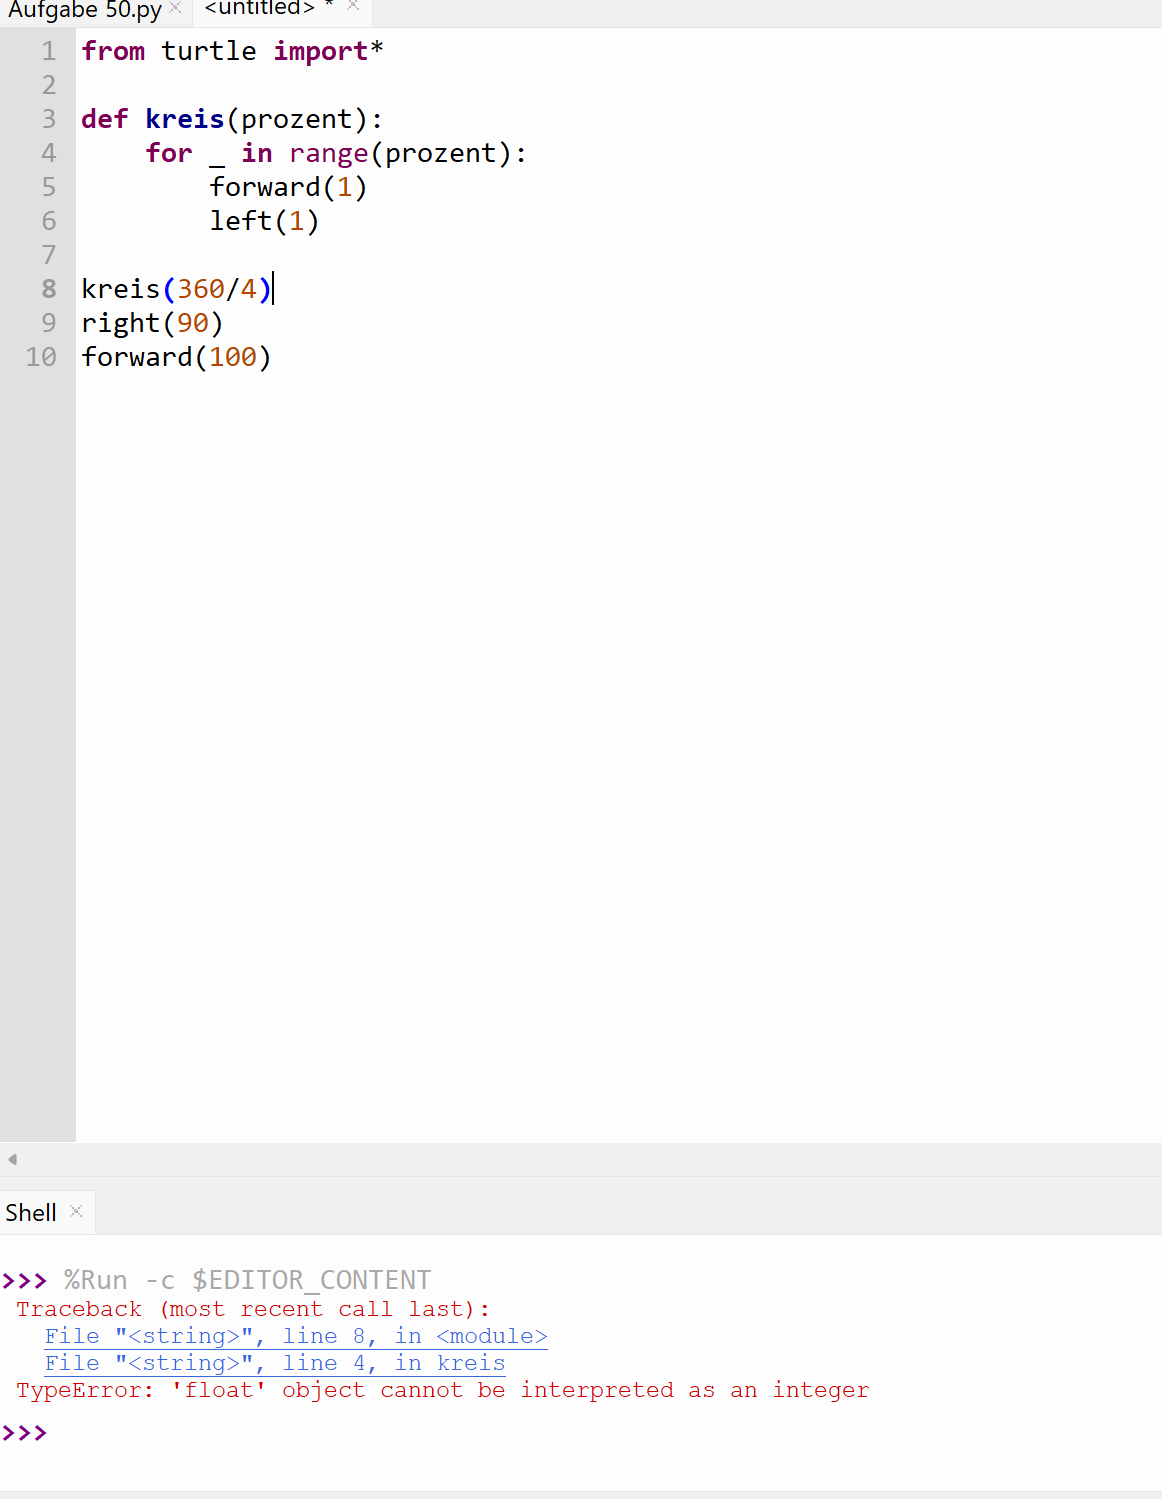The height and width of the screenshot is (1499, 1162).
Task: Open traceback link for line 8 in module
Action: 295,1336
